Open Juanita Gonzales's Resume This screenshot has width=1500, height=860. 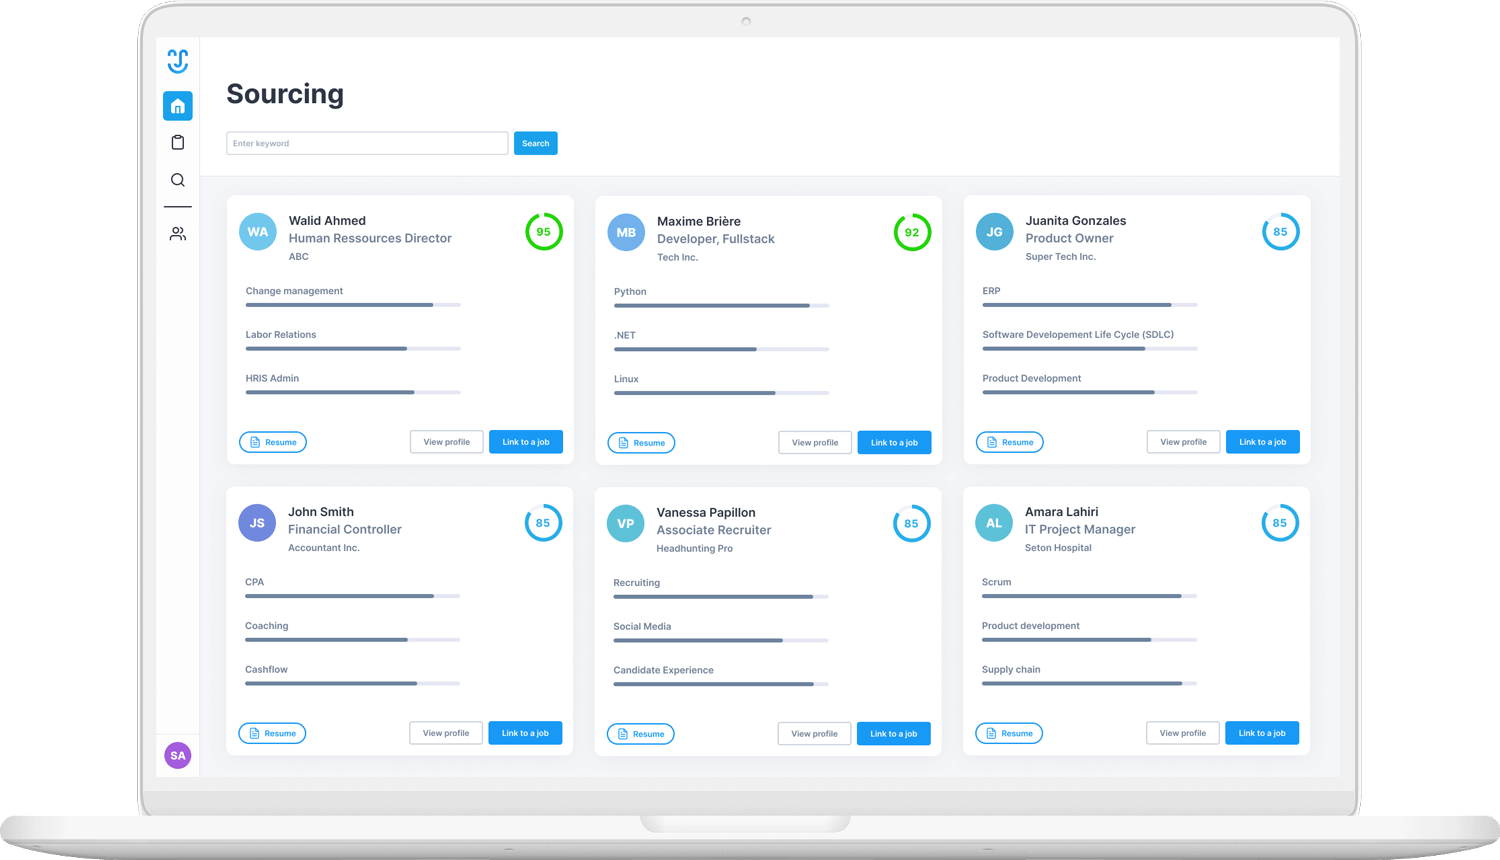1009,442
